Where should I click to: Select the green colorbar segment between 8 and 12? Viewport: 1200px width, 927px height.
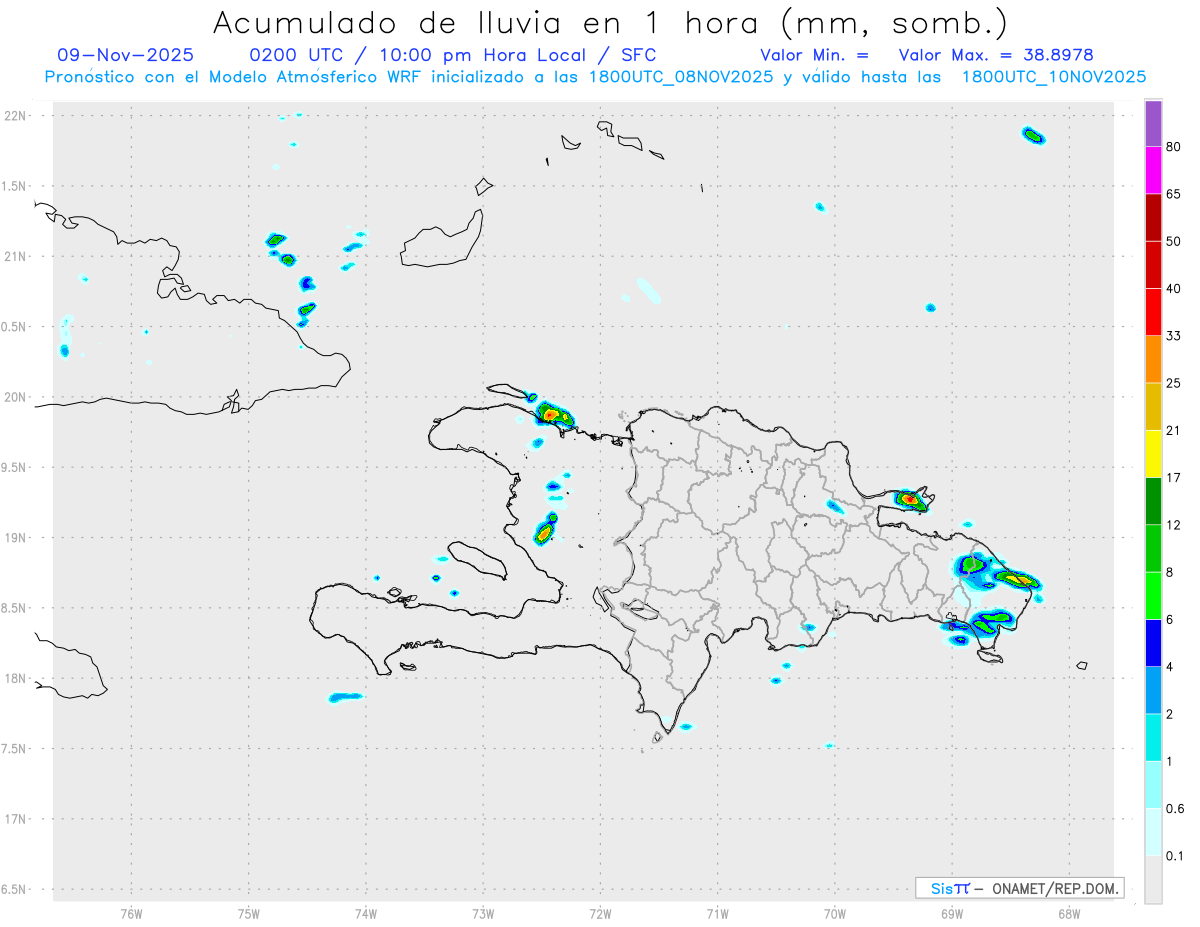[x=1153, y=547]
